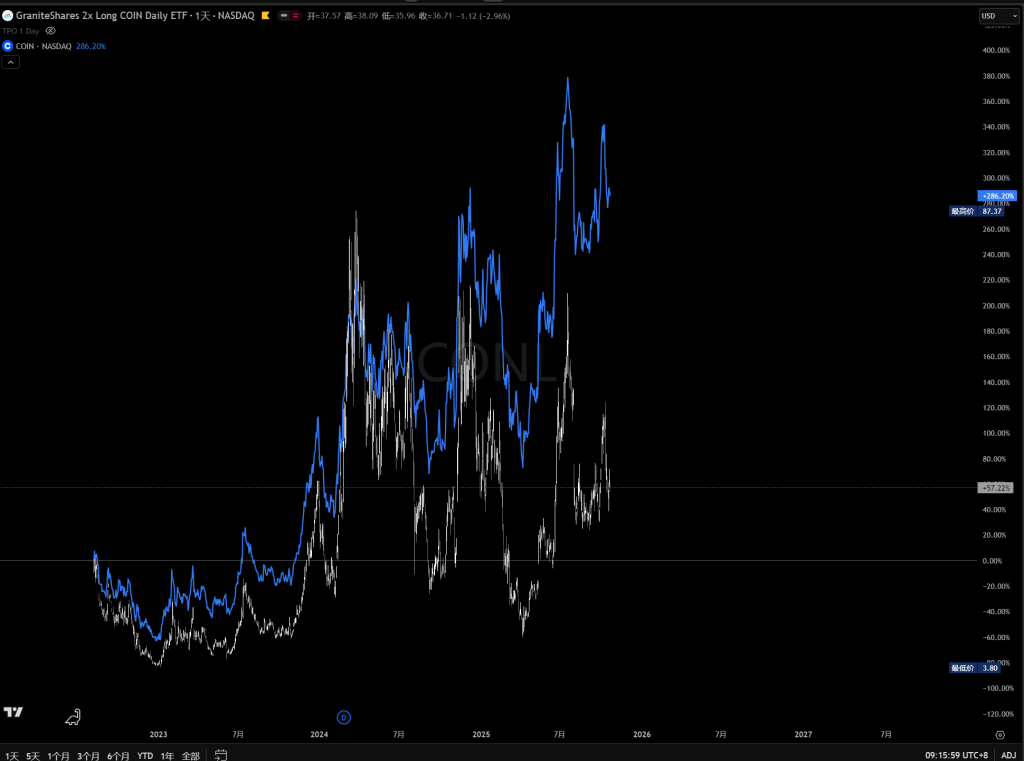Select the YTD time range
The image size is (1024, 761).
(x=145, y=755)
